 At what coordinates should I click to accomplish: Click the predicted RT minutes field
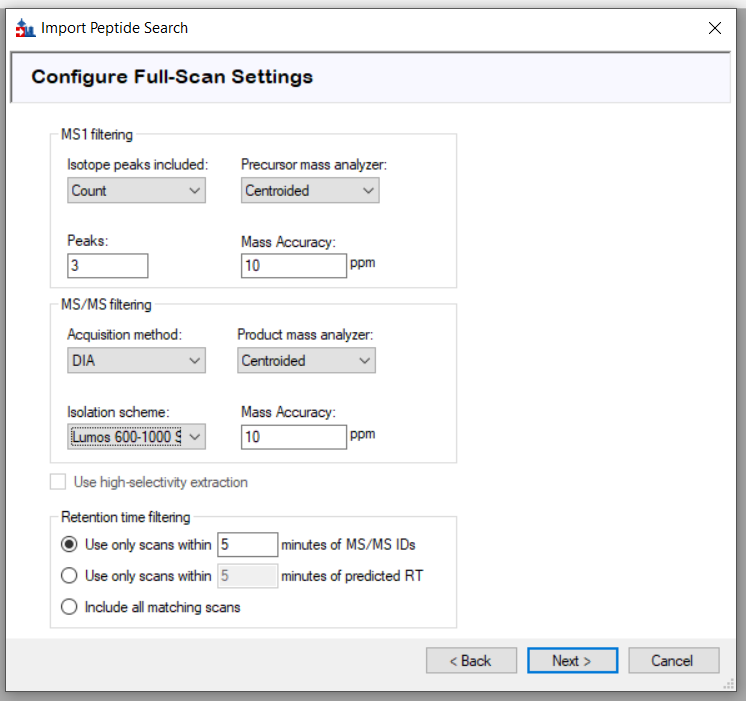pyautogui.click(x=246, y=576)
